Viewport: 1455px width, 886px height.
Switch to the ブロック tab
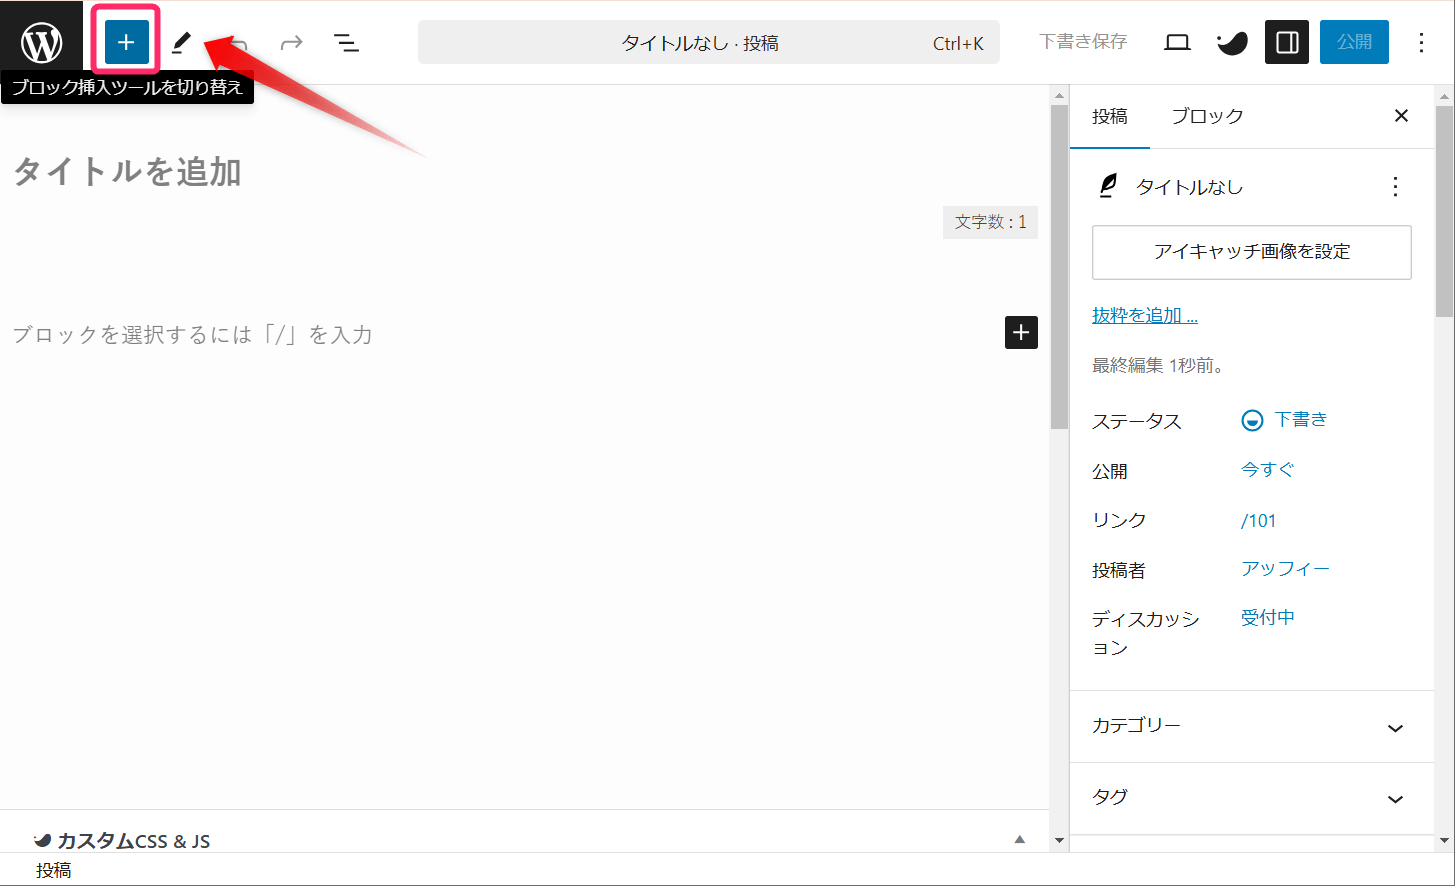[1207, 117]
